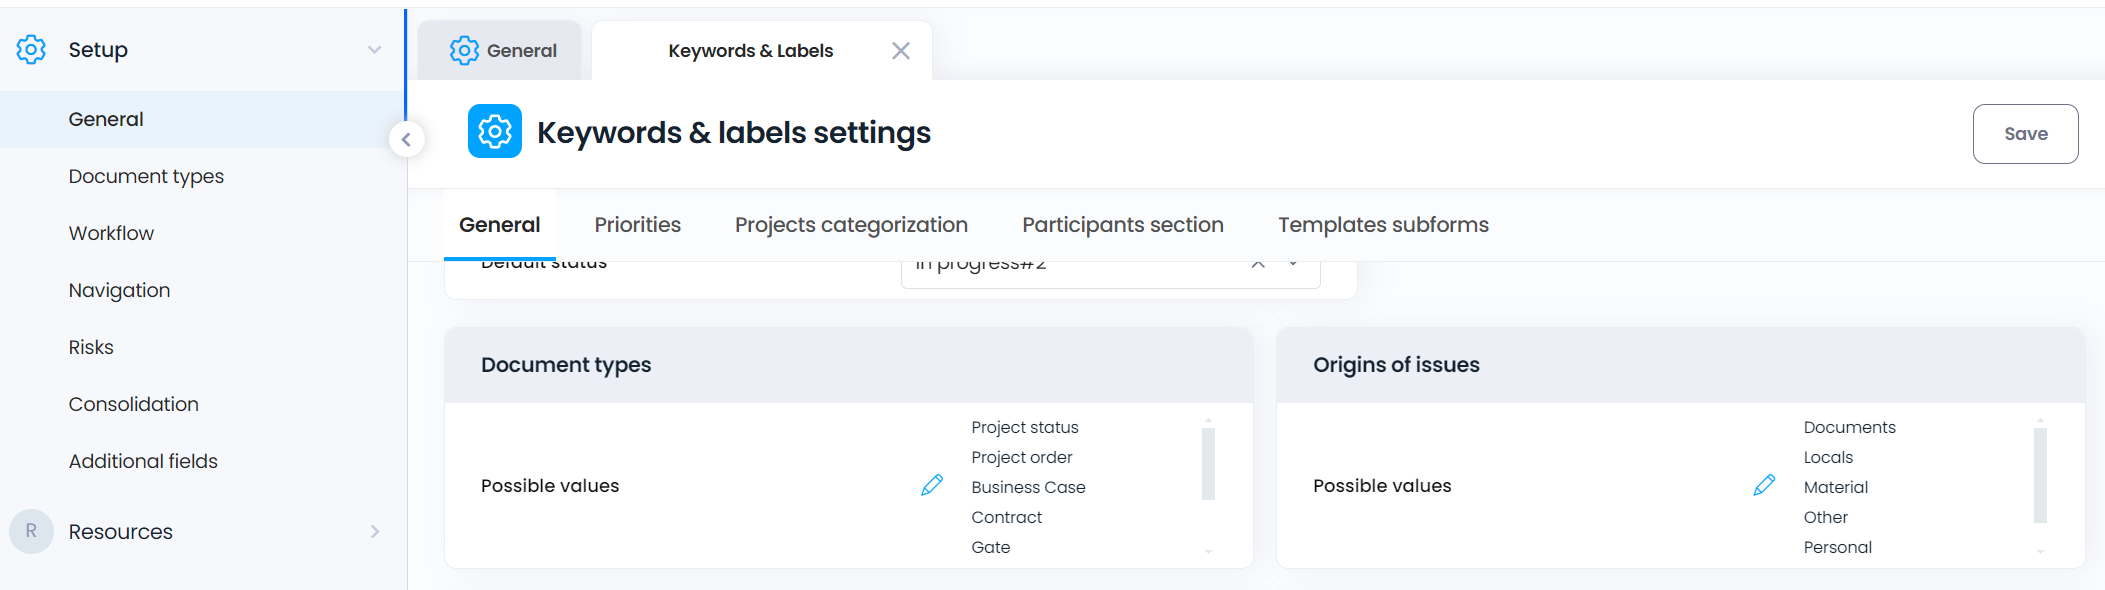Viewport: 2105px width, 590px height.
Task: Click the Origins of issues list scrollbar
Action: pos(2040,475)
